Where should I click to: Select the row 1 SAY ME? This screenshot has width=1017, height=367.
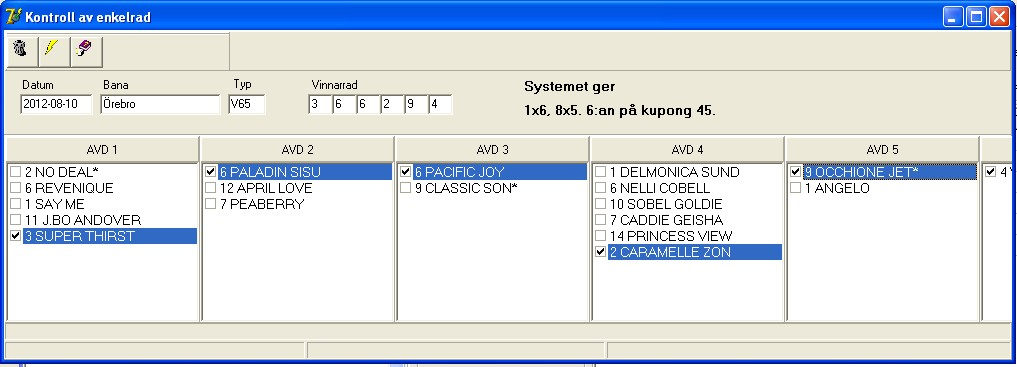pyautogui.click(x=102, y=204)
